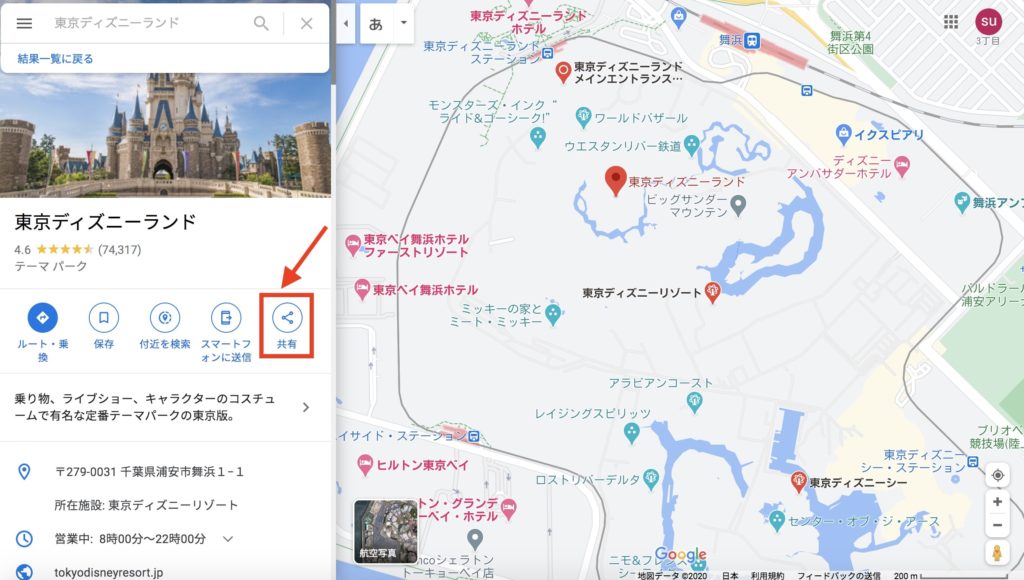Click テーマパーク category label
This screenshot has width=1024, height=580.
pyautogui.click(x=50, y=266)
